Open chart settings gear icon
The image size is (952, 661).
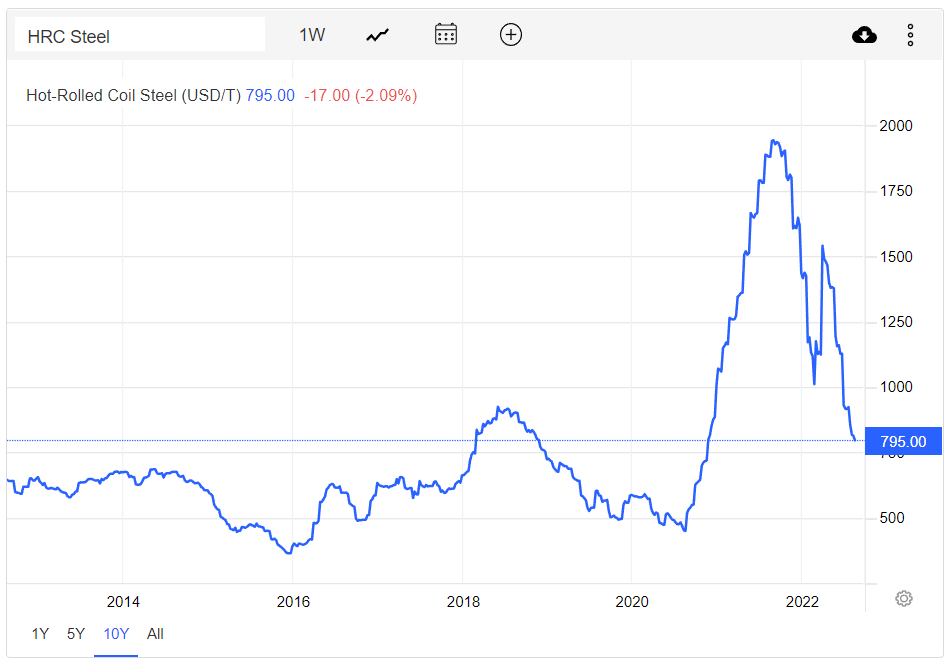point(903,598)
